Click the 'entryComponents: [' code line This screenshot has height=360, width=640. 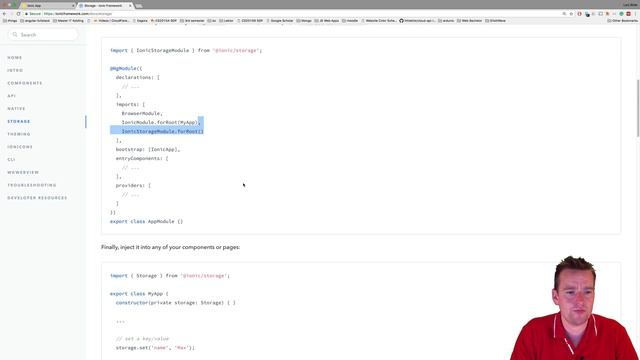142,158
